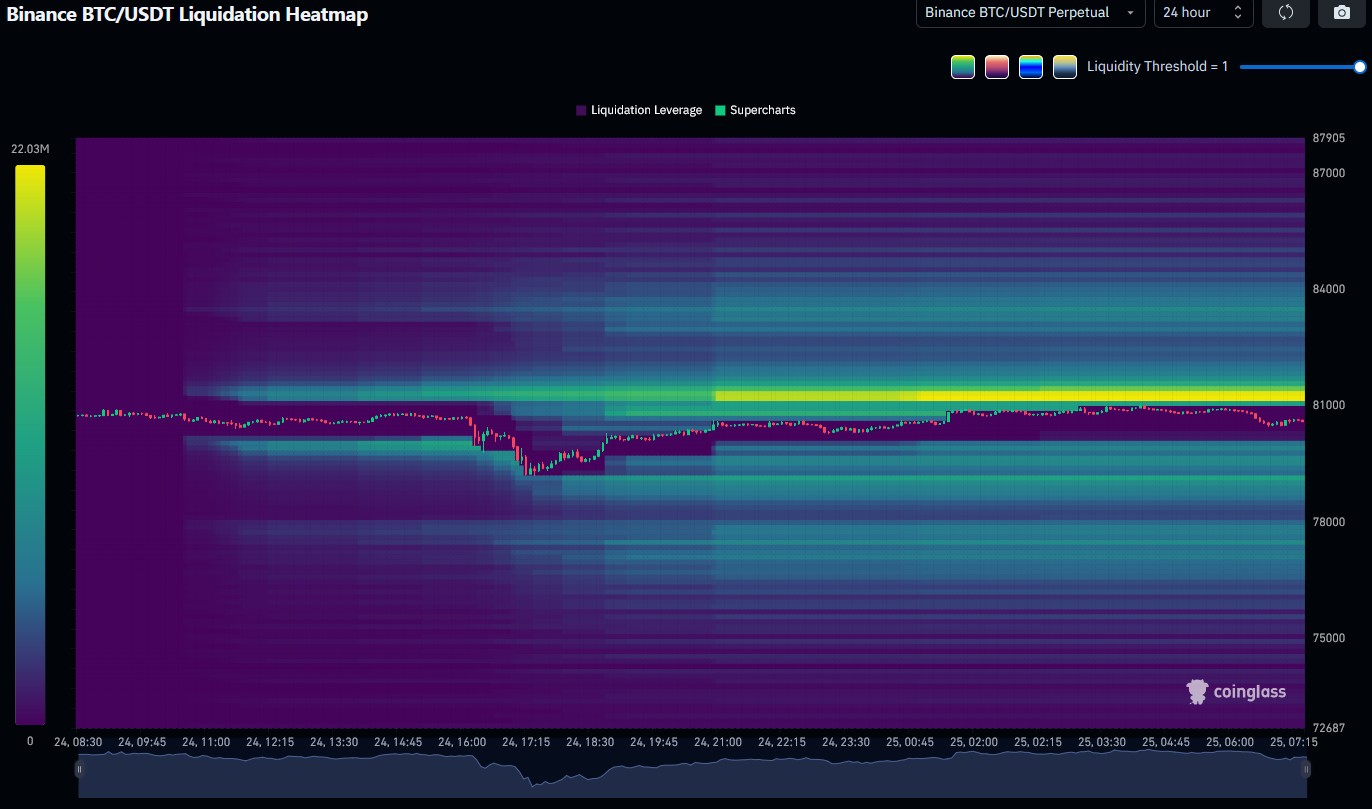Click the right handle of time range navigator
This screenshot has height=809, width=1372.
click(1306, 769)
